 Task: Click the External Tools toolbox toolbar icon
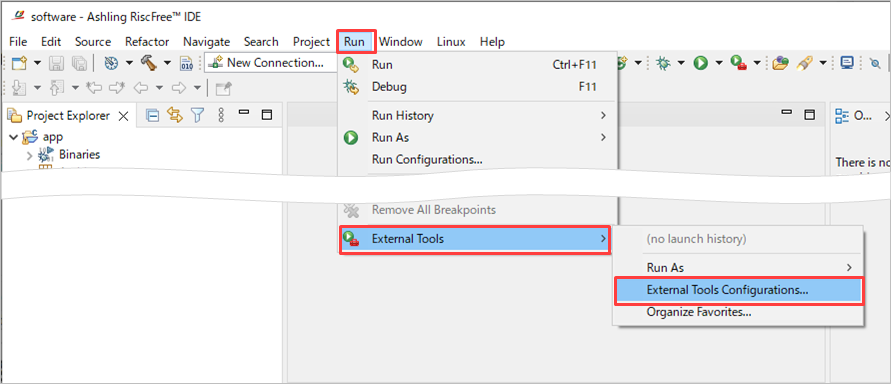pos(738,63)
